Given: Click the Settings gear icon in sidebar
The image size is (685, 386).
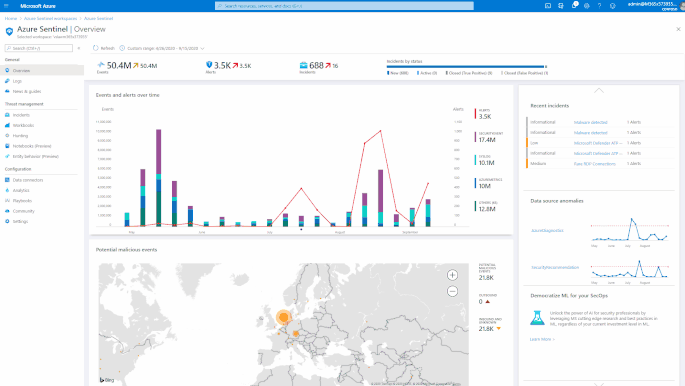Looking at the screenshot, I should [7, 221].
